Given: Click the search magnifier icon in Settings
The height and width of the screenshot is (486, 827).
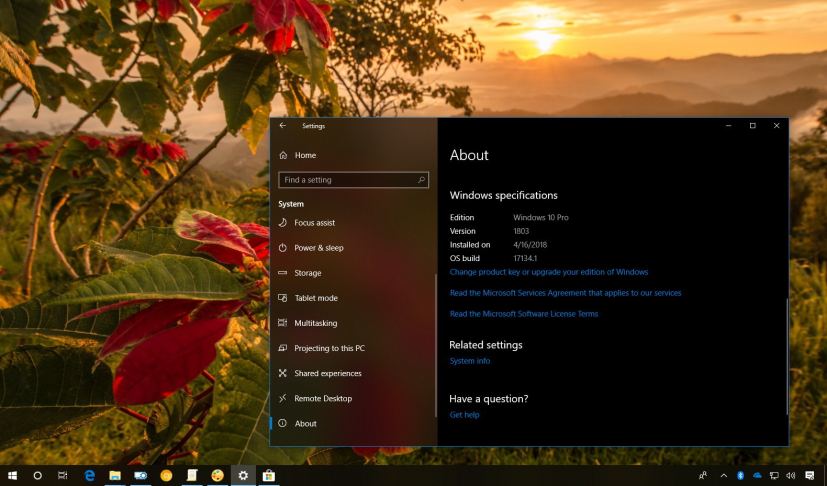Looking at the screenshot, I should point(421,180).
